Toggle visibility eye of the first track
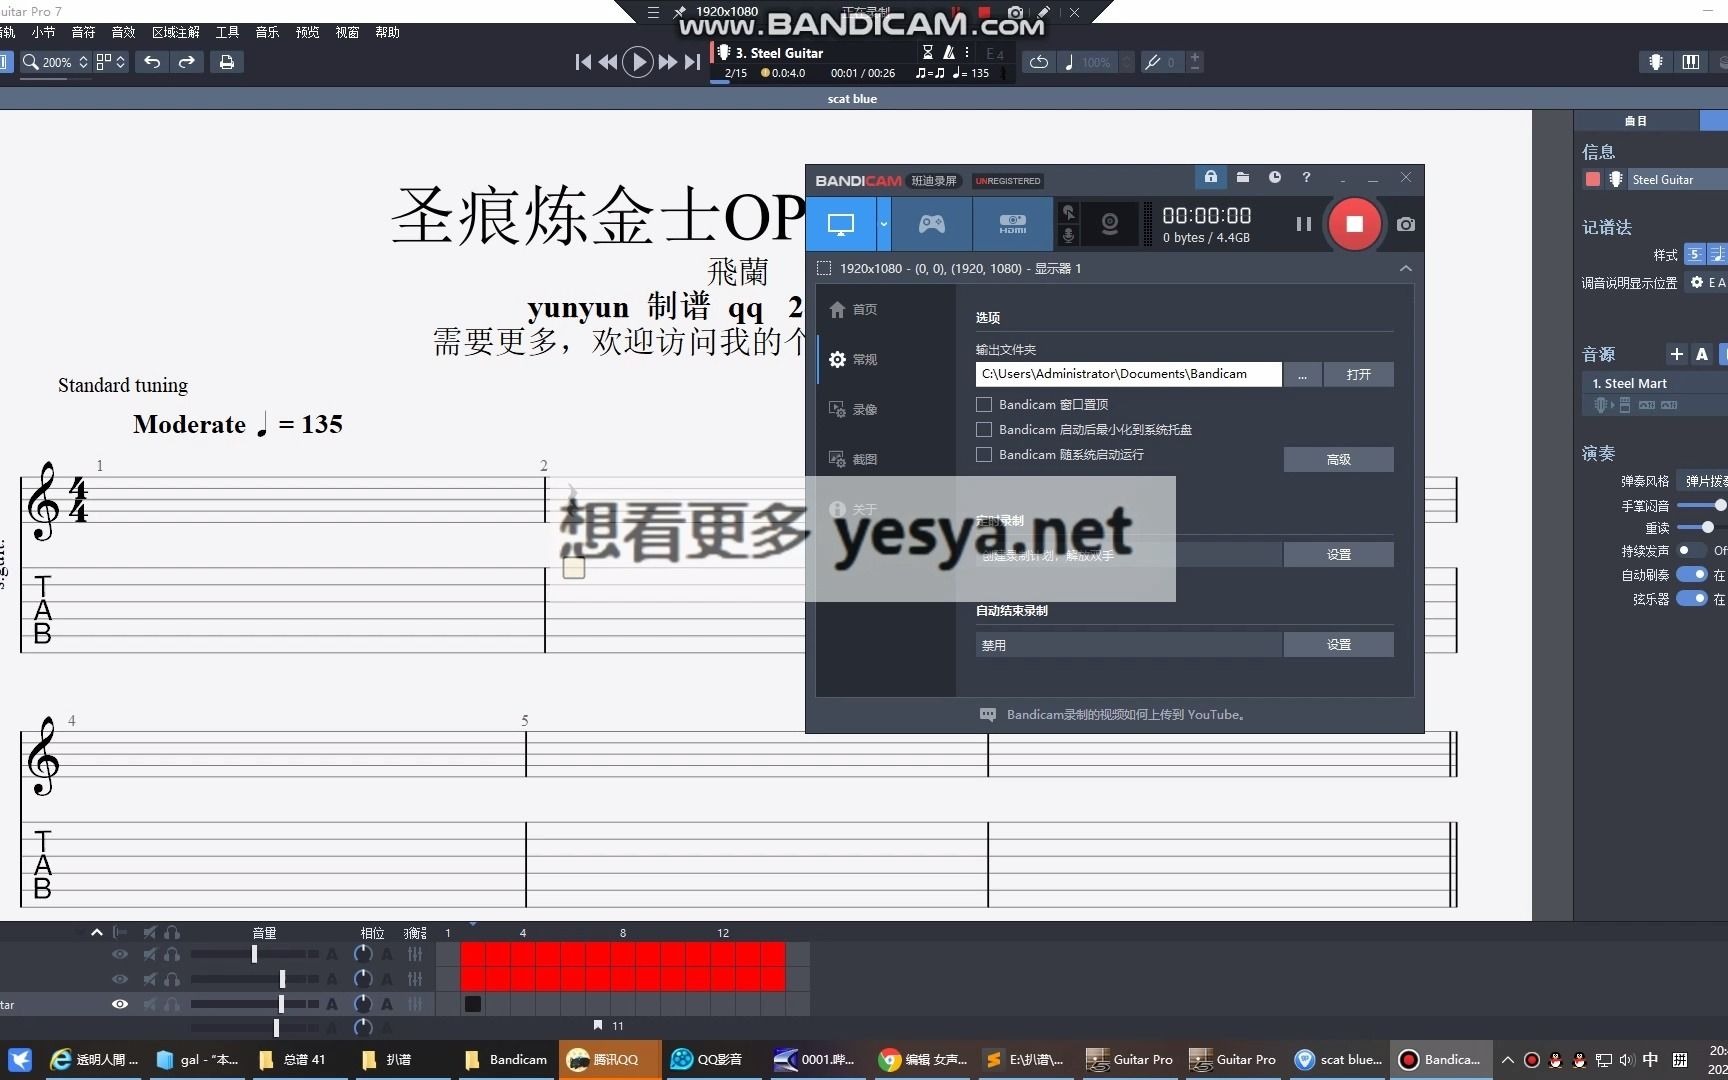This screenshot has height=1080, width=1728. coord(120,955)
